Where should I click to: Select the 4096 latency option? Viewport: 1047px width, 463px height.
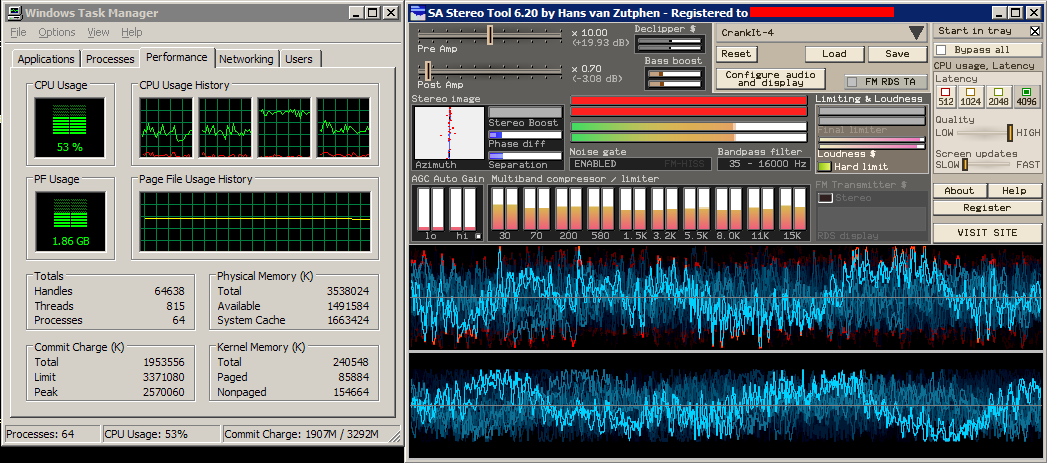point(1026,97)
